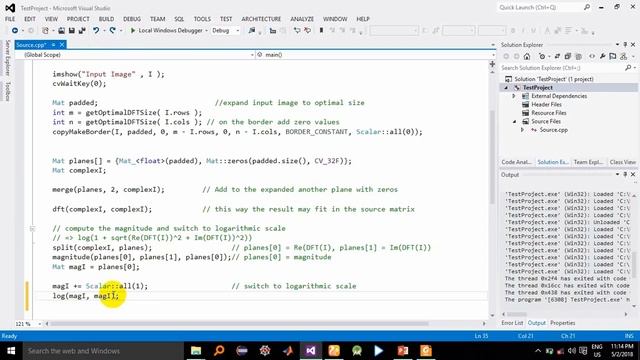
Task: Open the PROJECT menu
Action: tap(78, 19)
